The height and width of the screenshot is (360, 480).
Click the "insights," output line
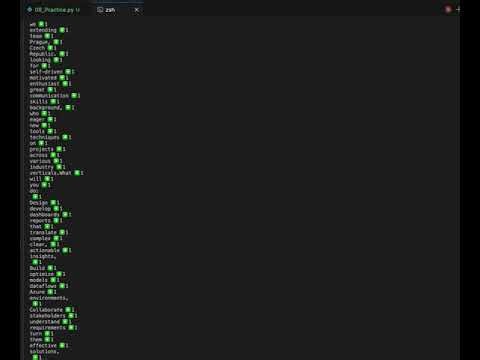(43, 256)
